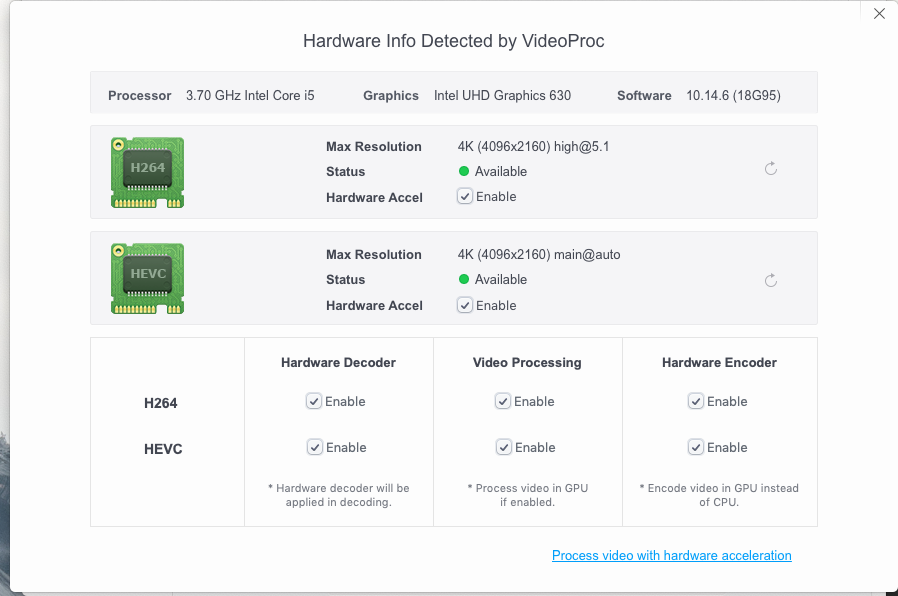Close the Hardware Info dialog
Screen dimensions: 898x596
(x=879, y=14)
